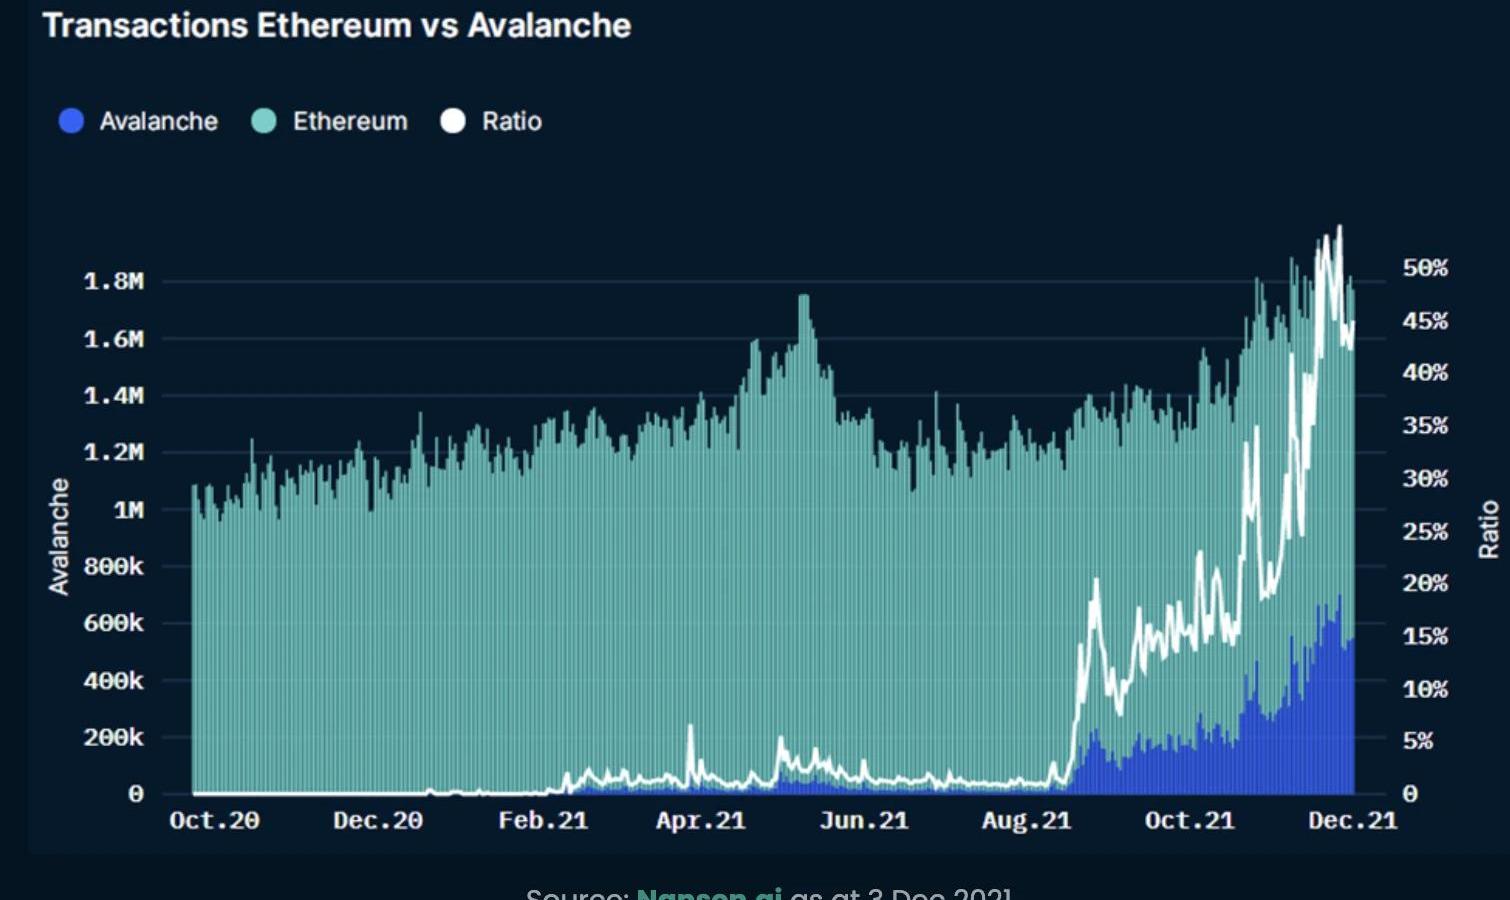Image resolution: width=1510 pixels, height=900 pixels.
Task: Select the Oct.20 x-axis label
Action: pos(214,821)
